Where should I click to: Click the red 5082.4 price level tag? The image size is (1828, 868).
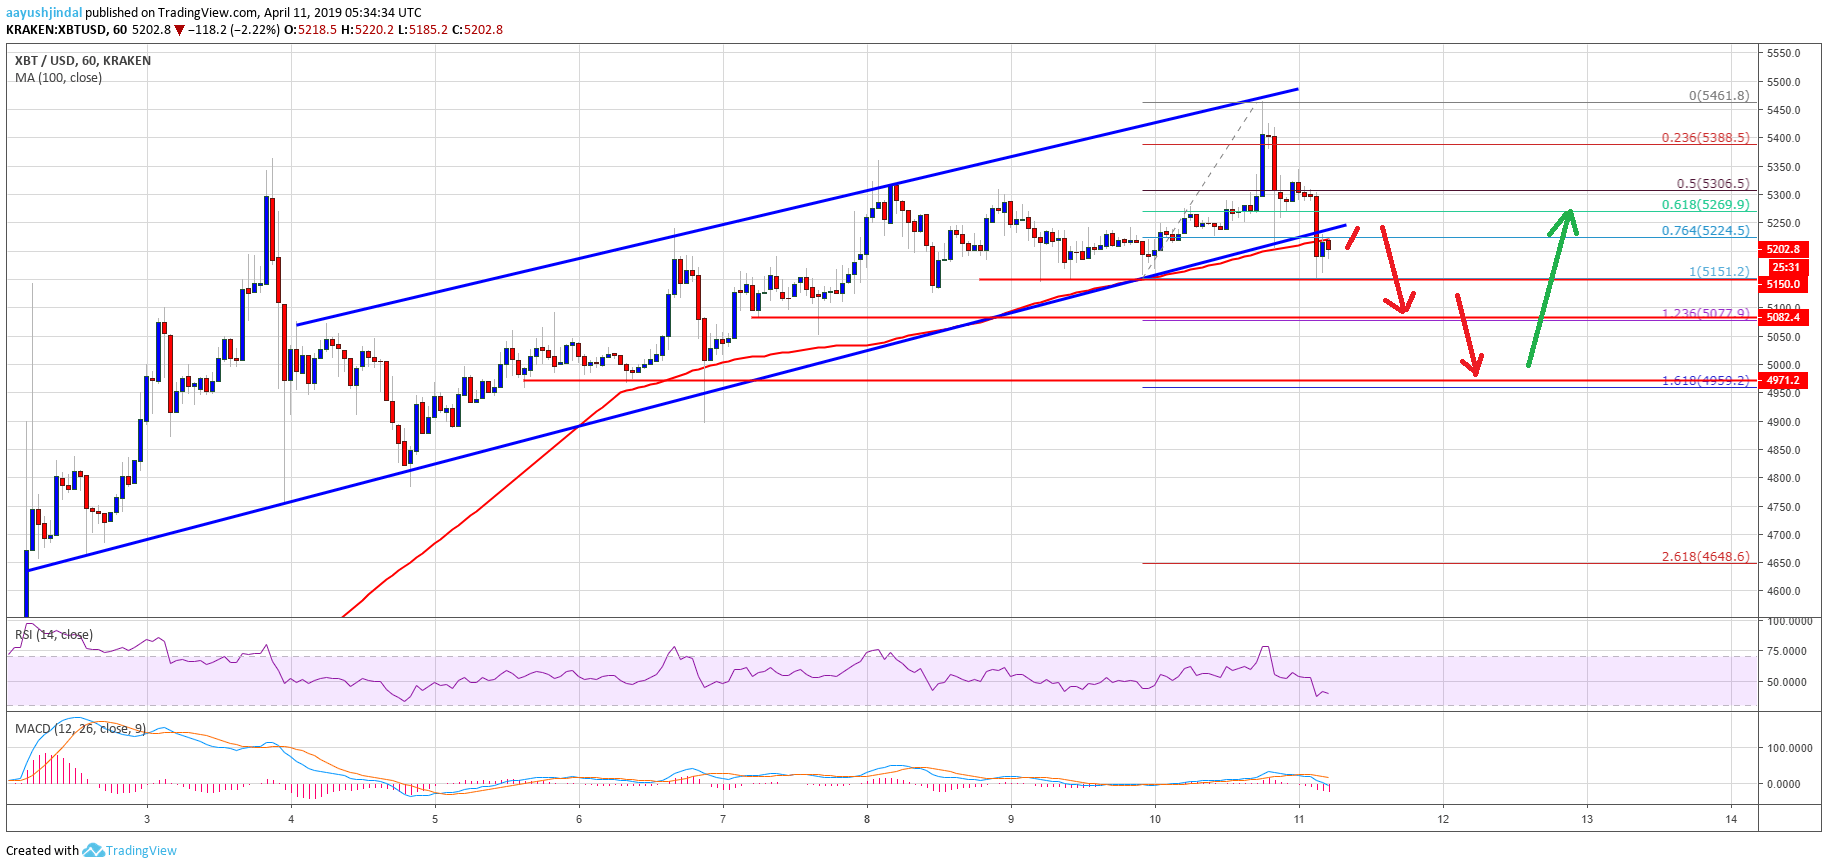point(1782,318)
